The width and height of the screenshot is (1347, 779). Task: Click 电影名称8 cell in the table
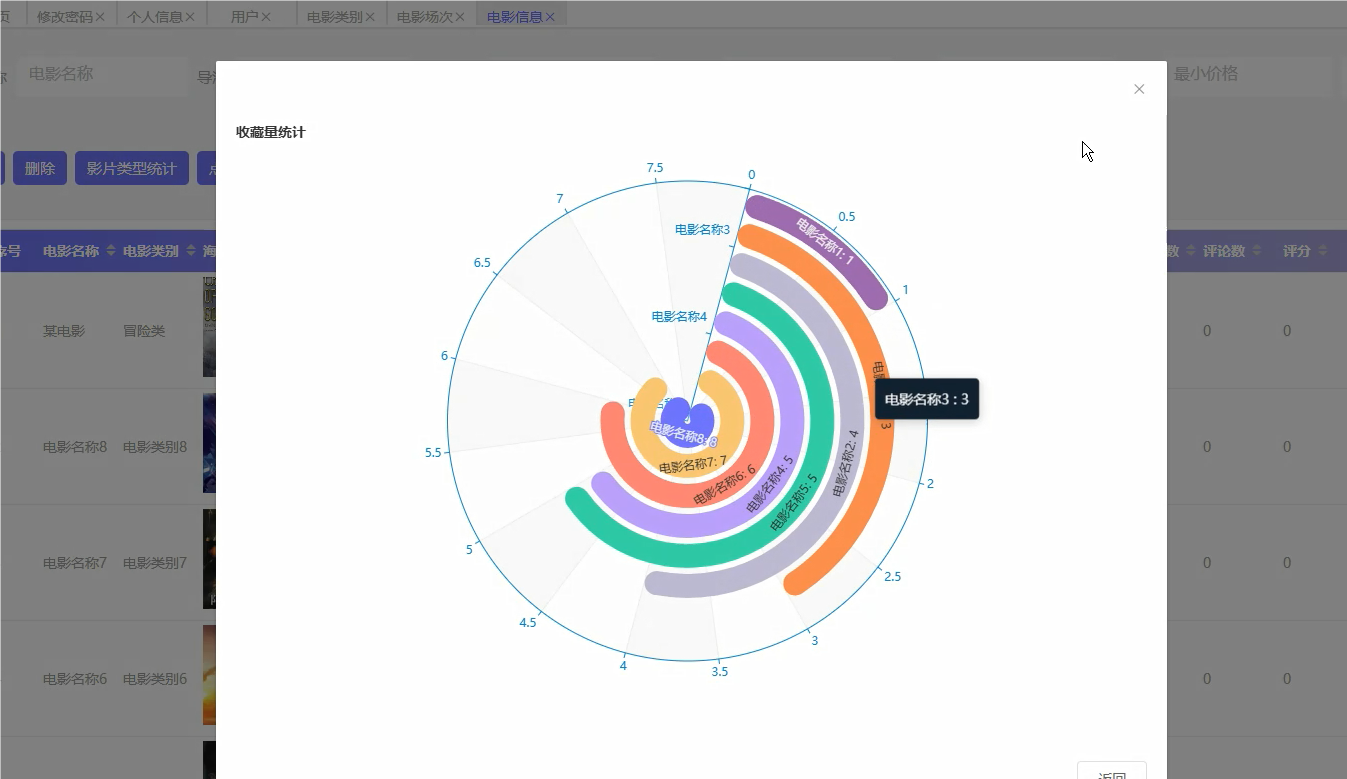75,447
